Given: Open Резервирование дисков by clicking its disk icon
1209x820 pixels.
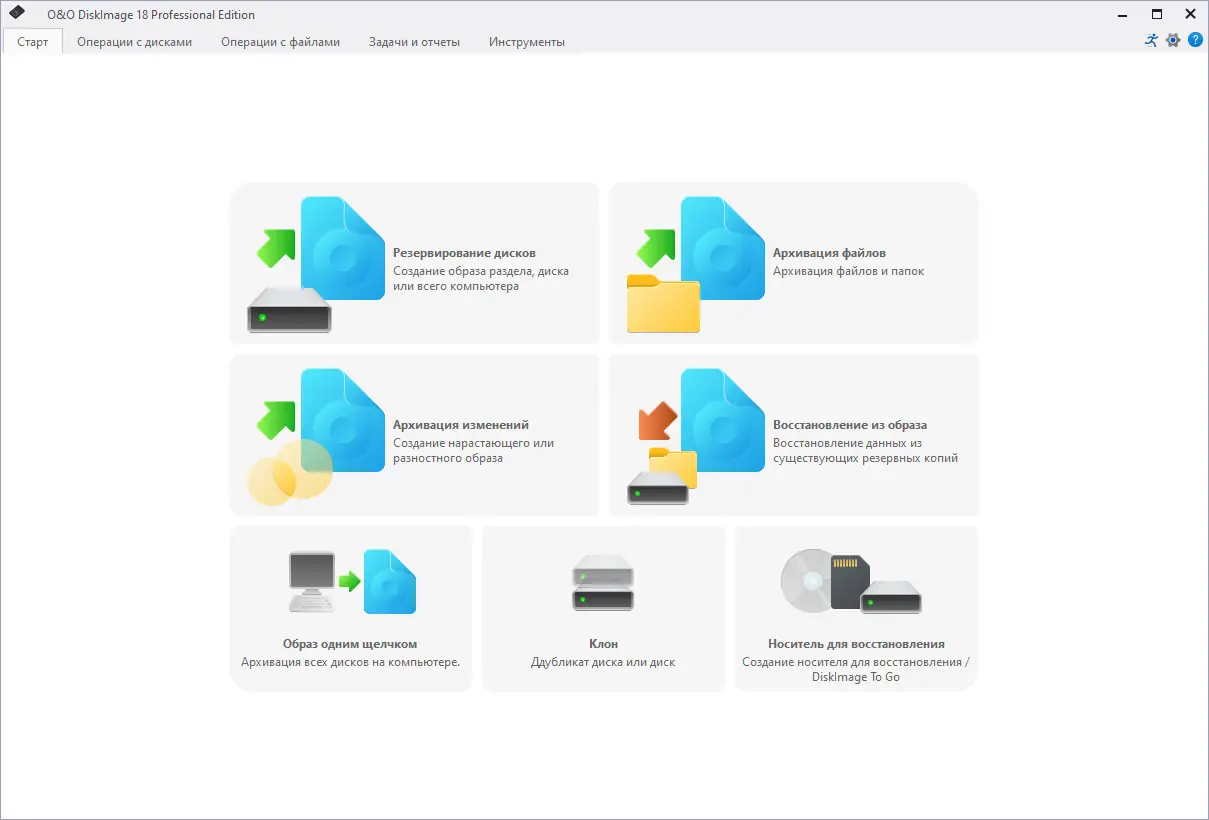Looking at the screenshot, I should point(289,310).
